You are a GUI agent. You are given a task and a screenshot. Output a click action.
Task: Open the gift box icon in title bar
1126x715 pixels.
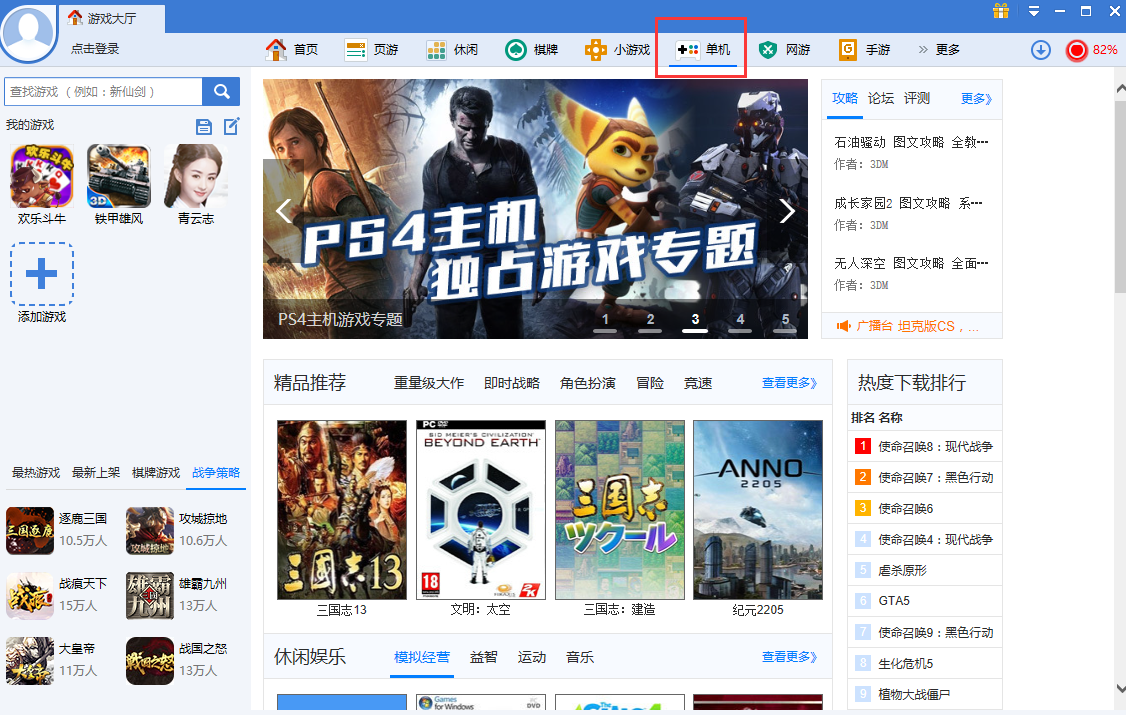1001,11
